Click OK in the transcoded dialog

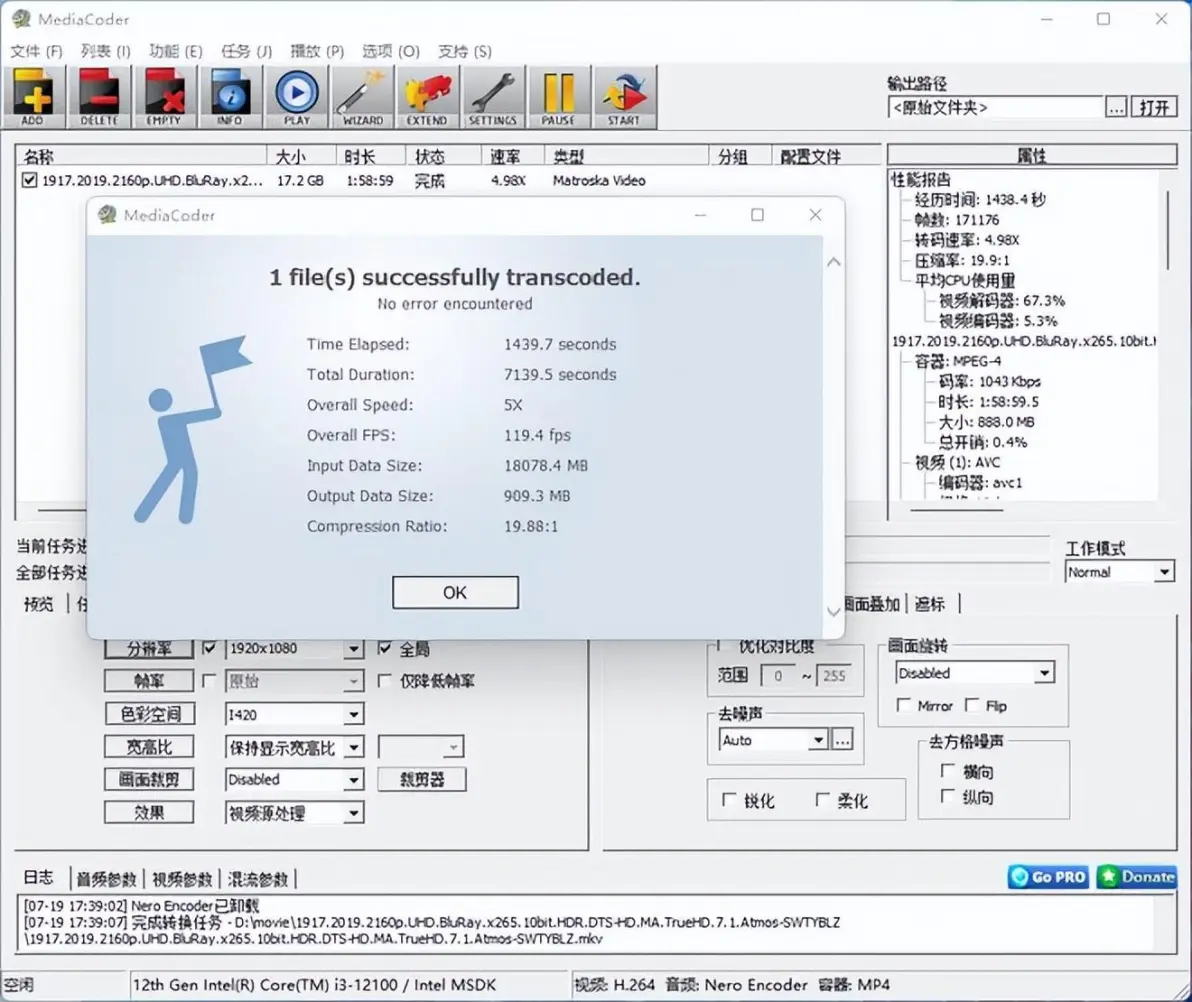[x=455, y=592]
